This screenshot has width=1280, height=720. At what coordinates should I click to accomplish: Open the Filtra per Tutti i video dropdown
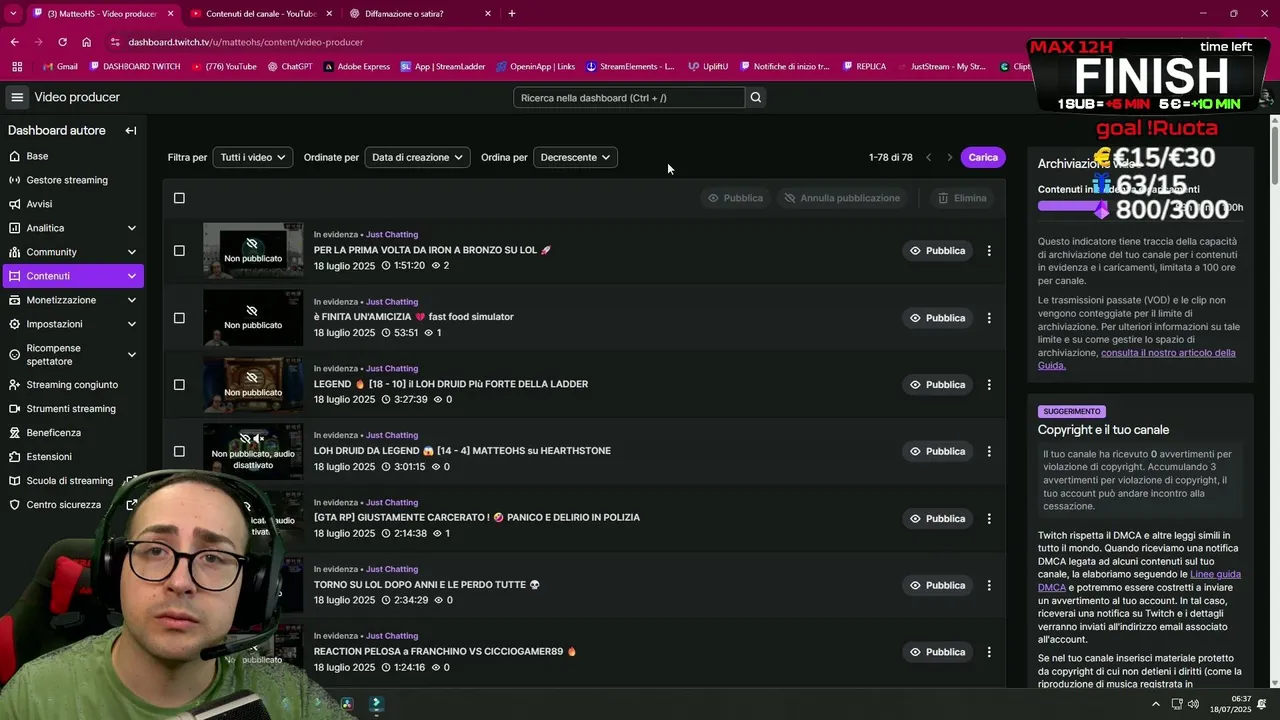(253, 157)
